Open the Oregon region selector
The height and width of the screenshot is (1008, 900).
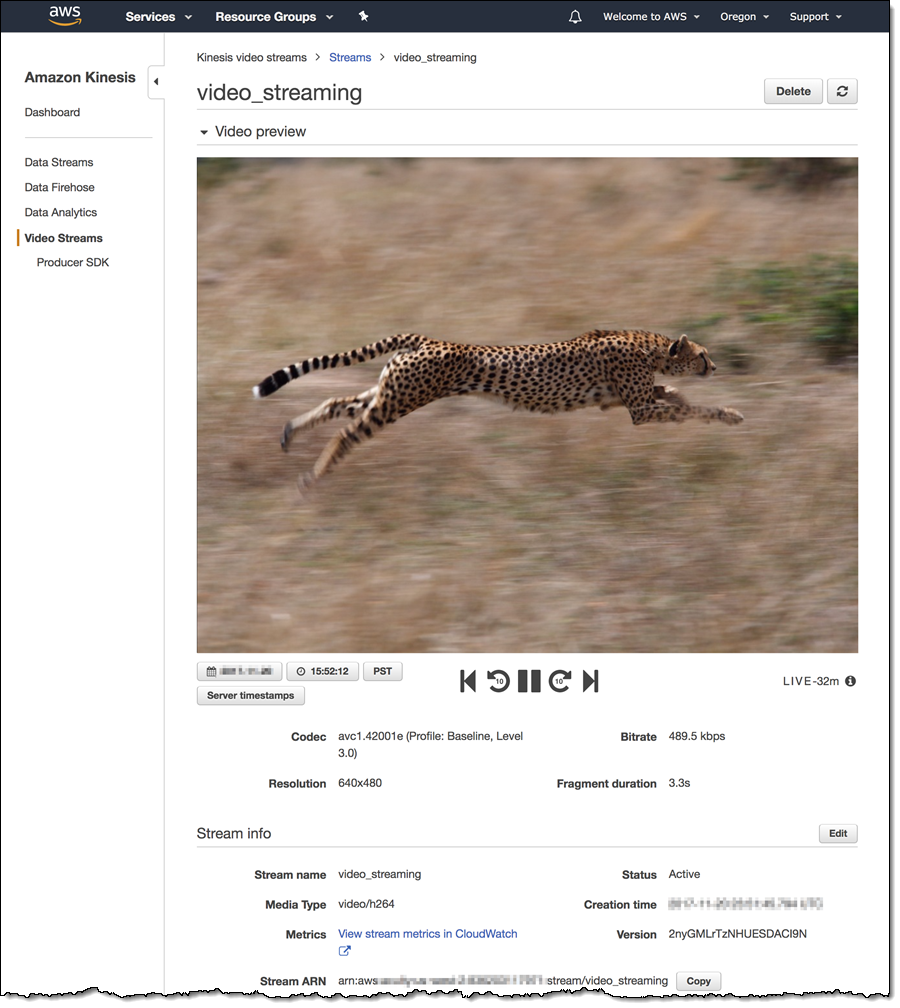point(744,17)
